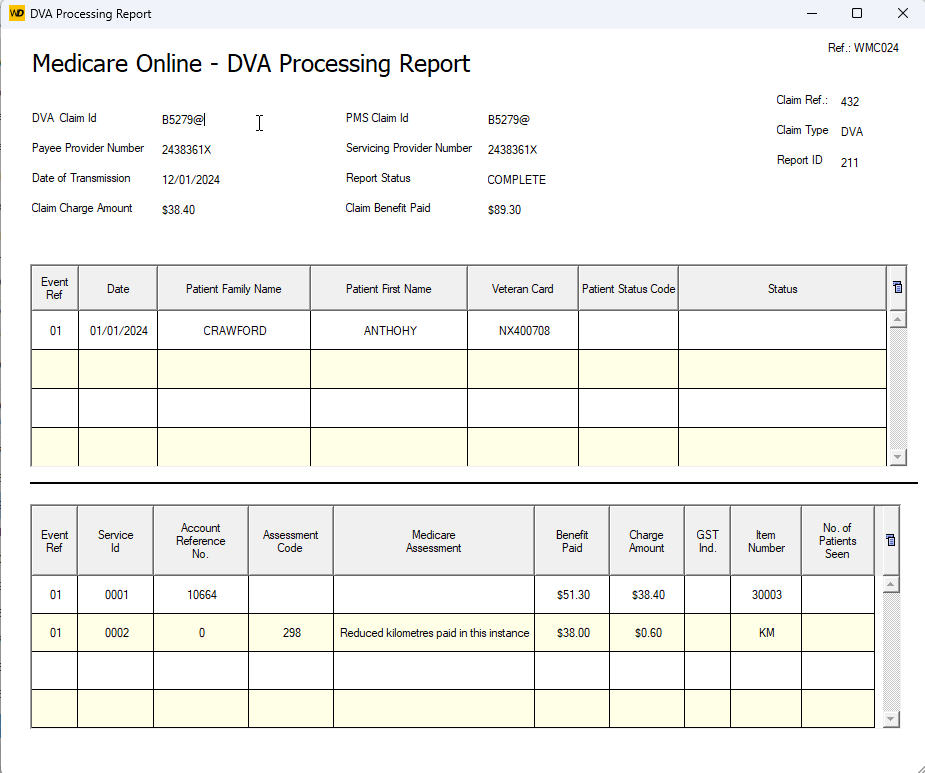
Task: Click the Report ID value 211
Action: click(x=849, y=162)
